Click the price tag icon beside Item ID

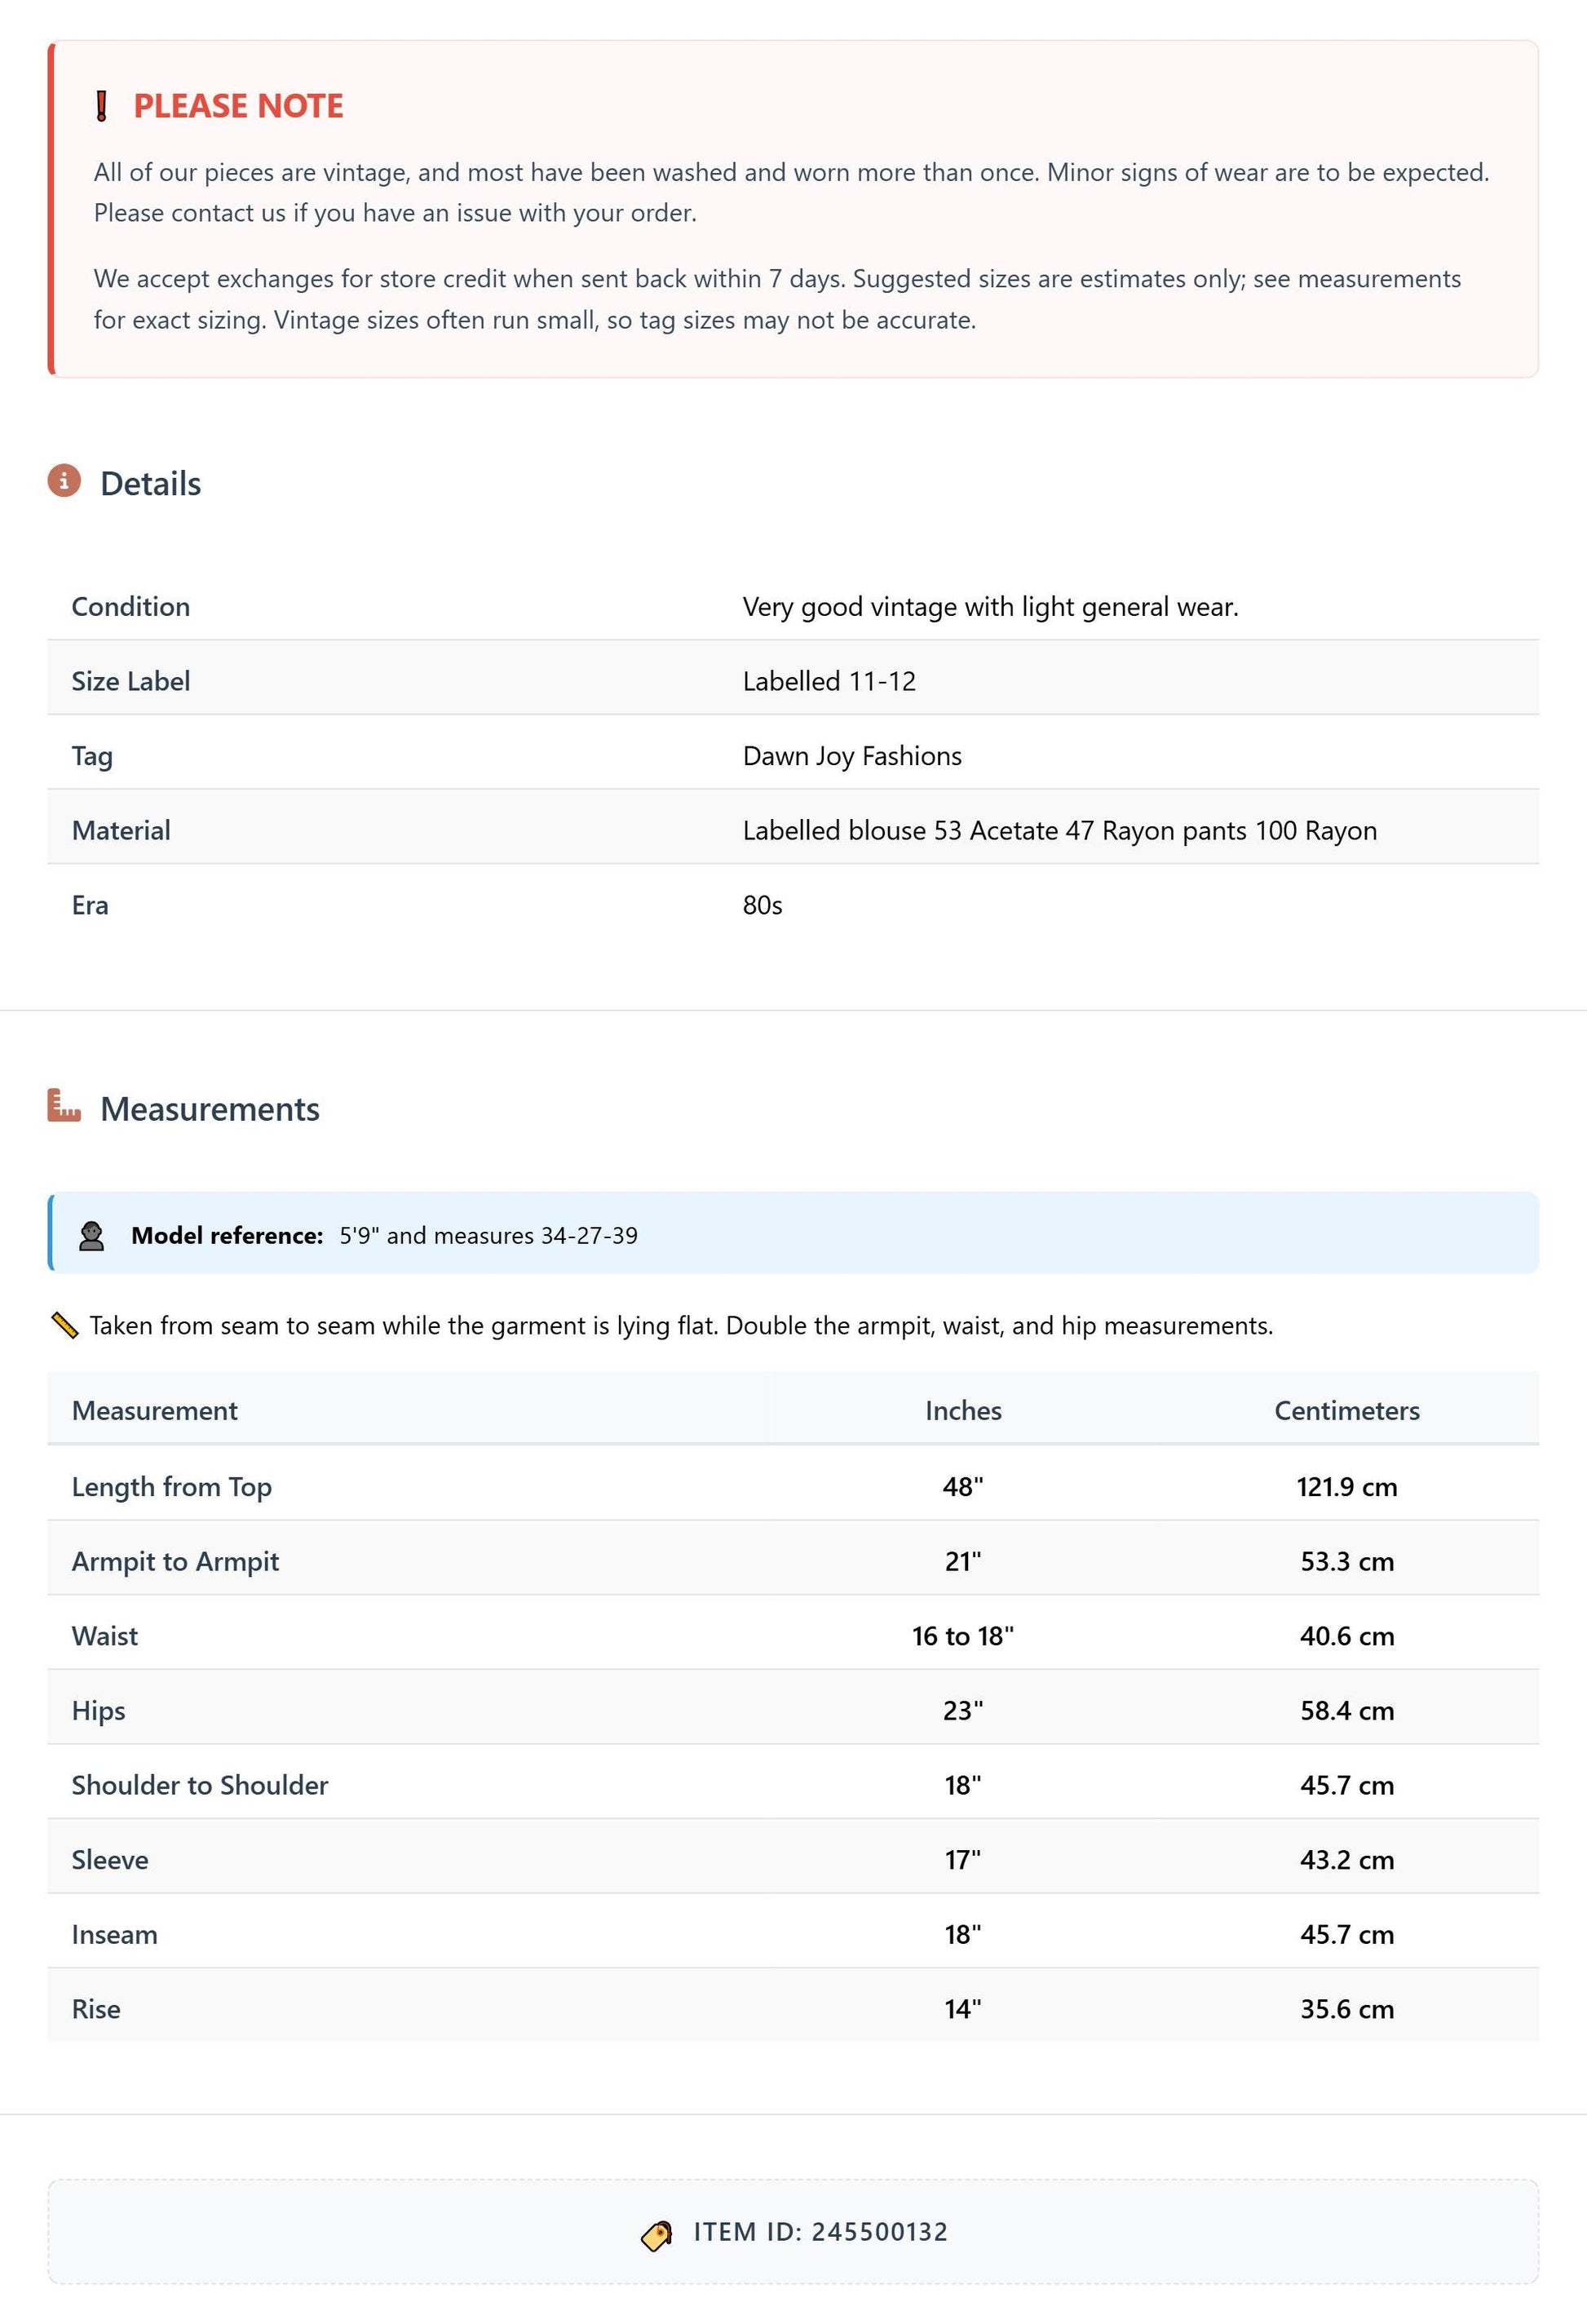[x=657, y=2235]
